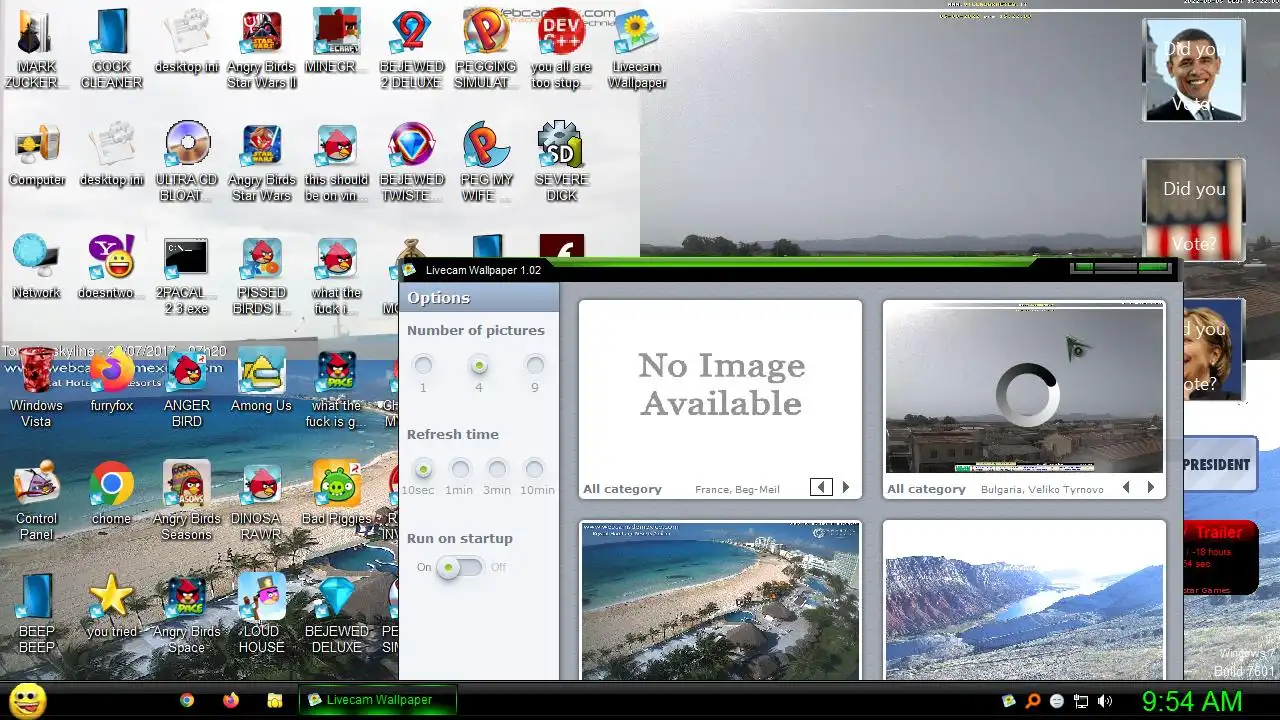
Task: Open All category on the Bulgaria card
Action: [926, 489]
